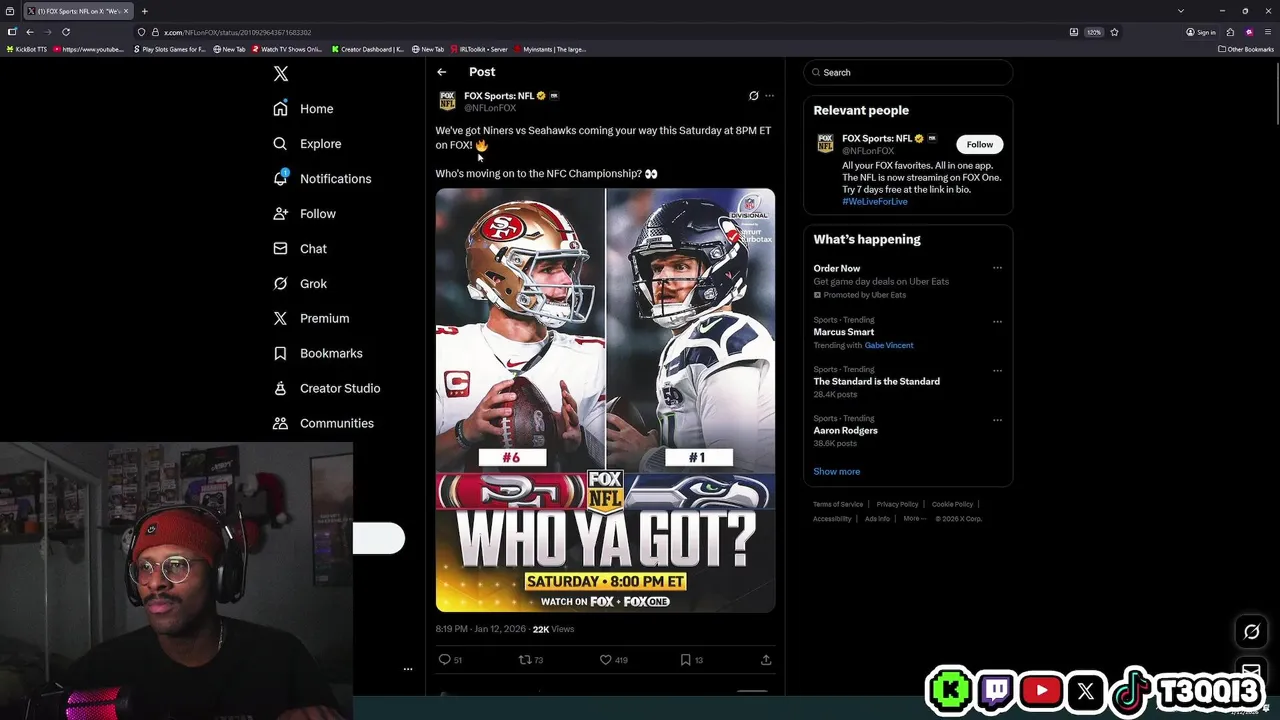The image size is (1280, 720).
Task: Open the browser hamburger application menu
Action: [1267, 32]
